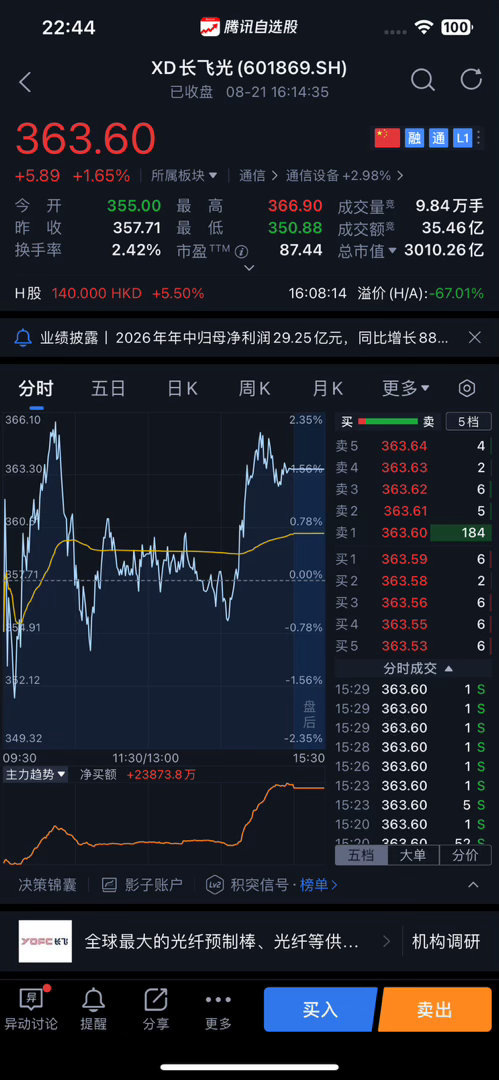499x1080 pixels.
Task: Open 机构调研 link
Action: [446, 942]
